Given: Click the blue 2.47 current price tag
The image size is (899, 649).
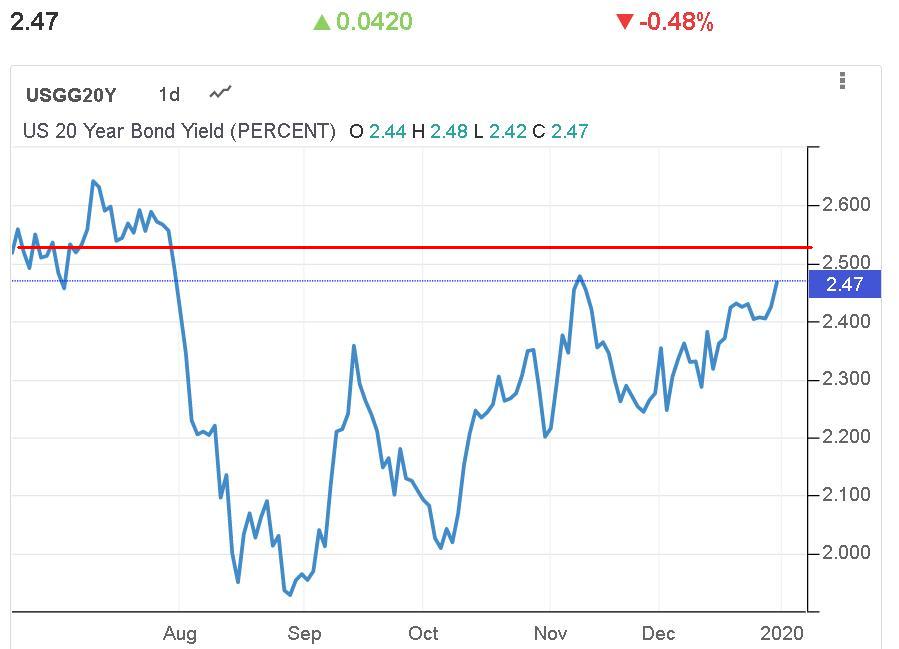Looking at the screenshot, I should pyautogui.click(x=845, y=284).
